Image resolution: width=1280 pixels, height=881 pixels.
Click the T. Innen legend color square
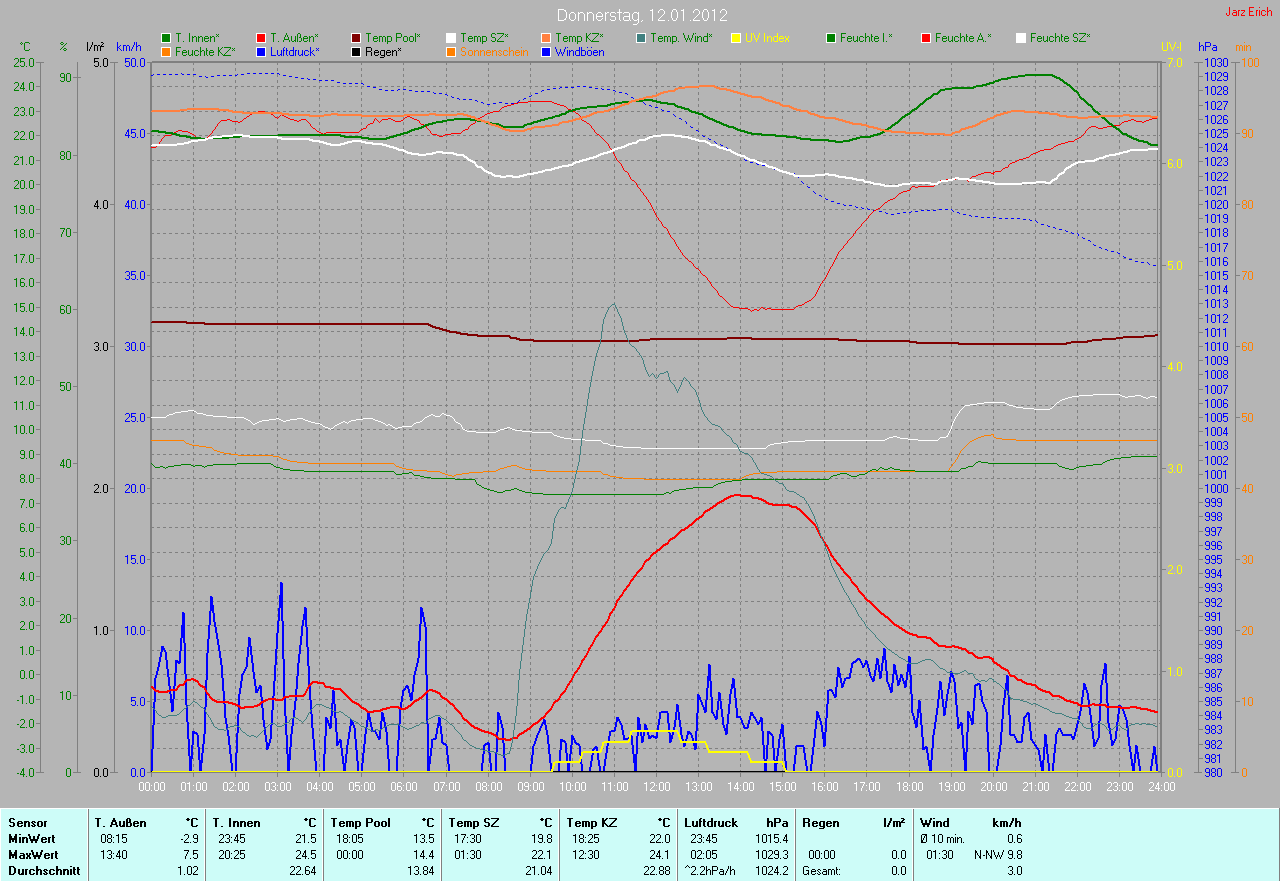tap(166, 38)
